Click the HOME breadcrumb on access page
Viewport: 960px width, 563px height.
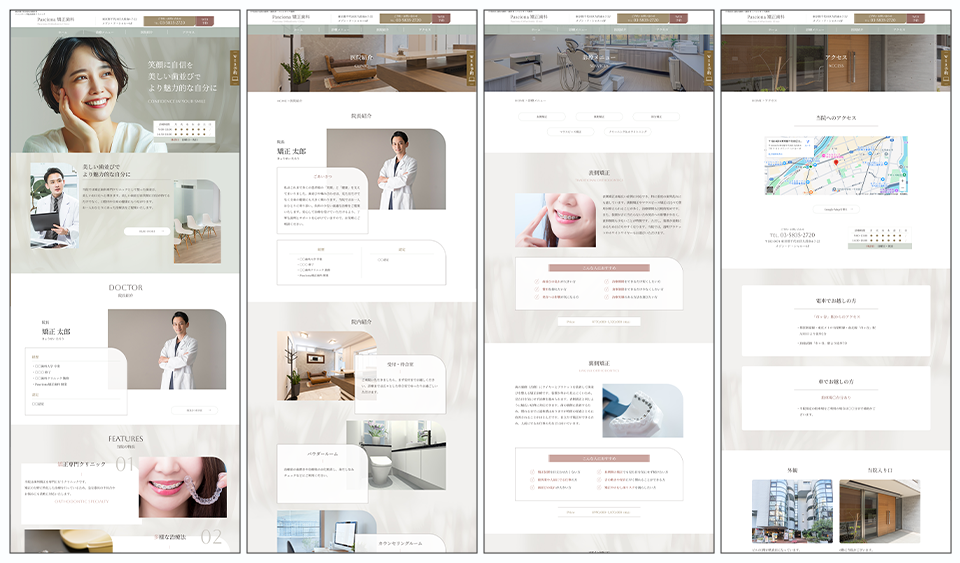coord(756,100)
